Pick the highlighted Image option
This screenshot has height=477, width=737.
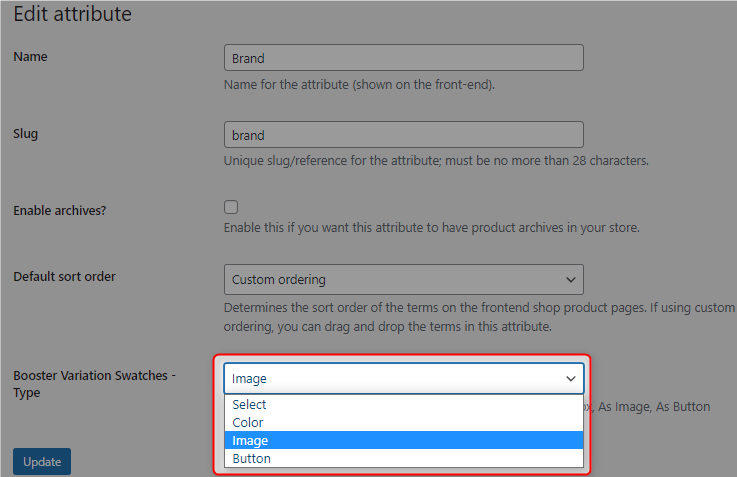pos(404,440)
